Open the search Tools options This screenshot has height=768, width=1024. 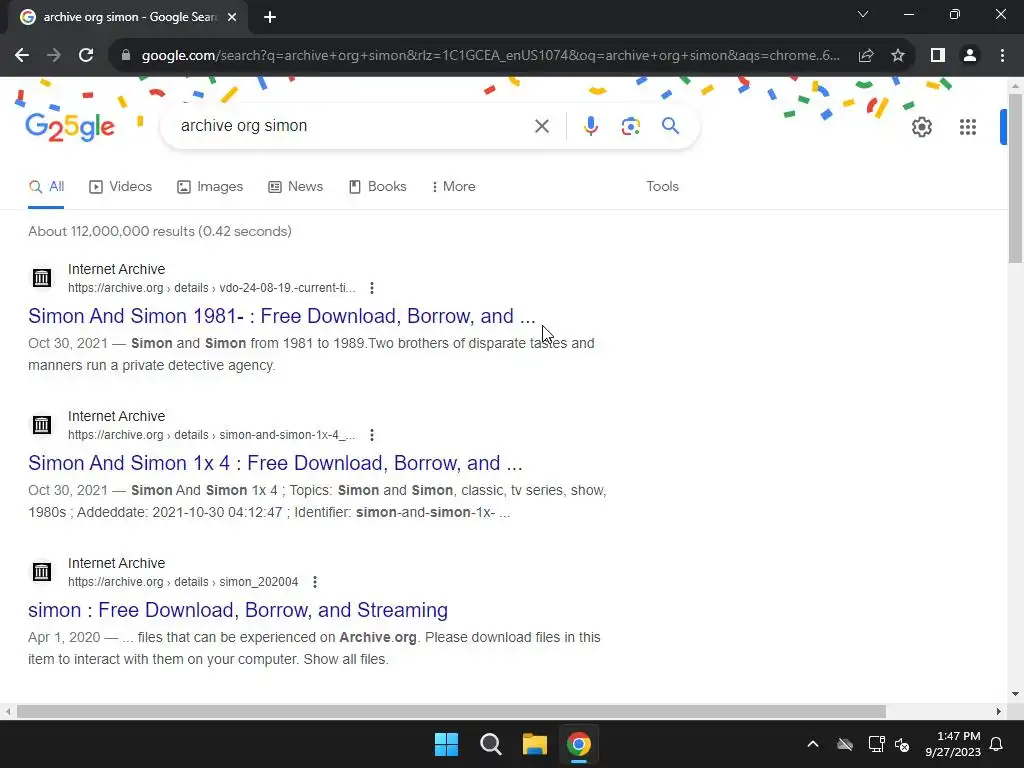tap(662, 187)
